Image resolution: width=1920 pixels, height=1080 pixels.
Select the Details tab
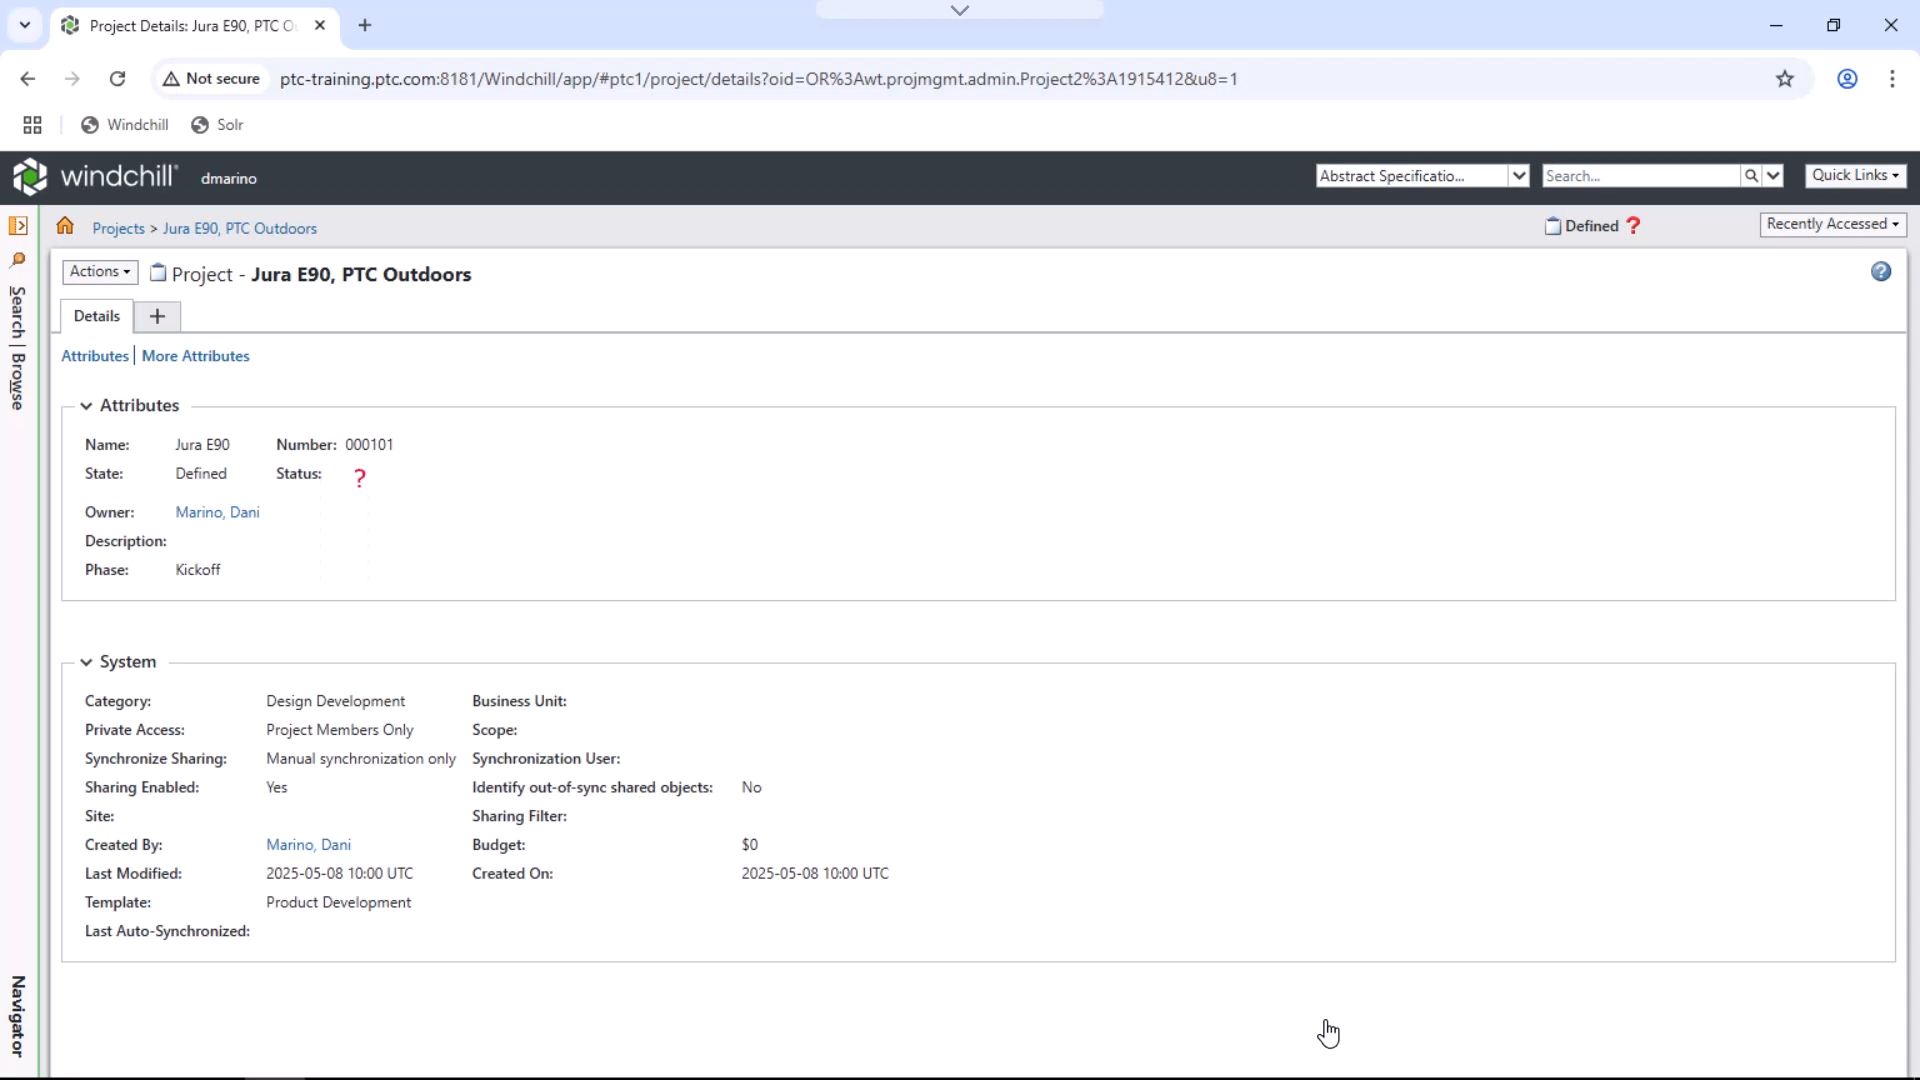[97, 317]
